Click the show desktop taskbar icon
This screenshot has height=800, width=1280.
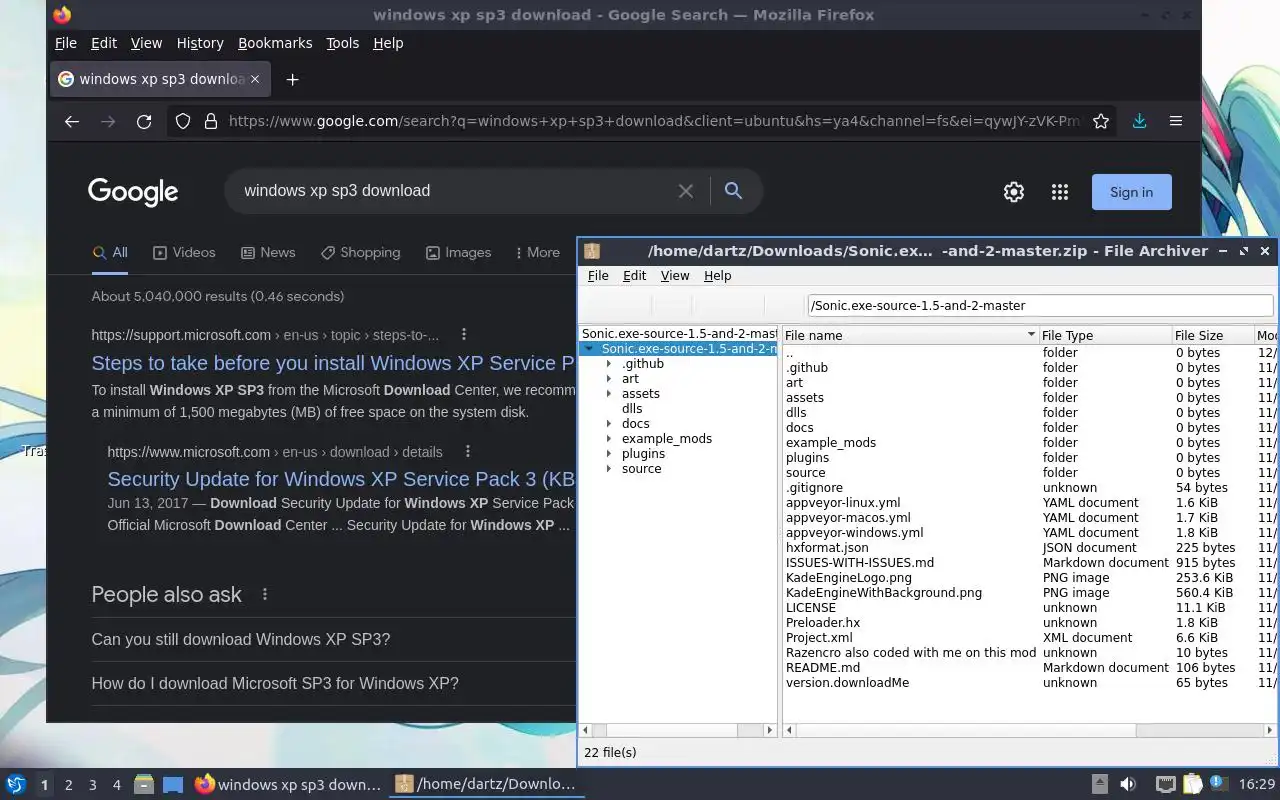click(172, 785)
